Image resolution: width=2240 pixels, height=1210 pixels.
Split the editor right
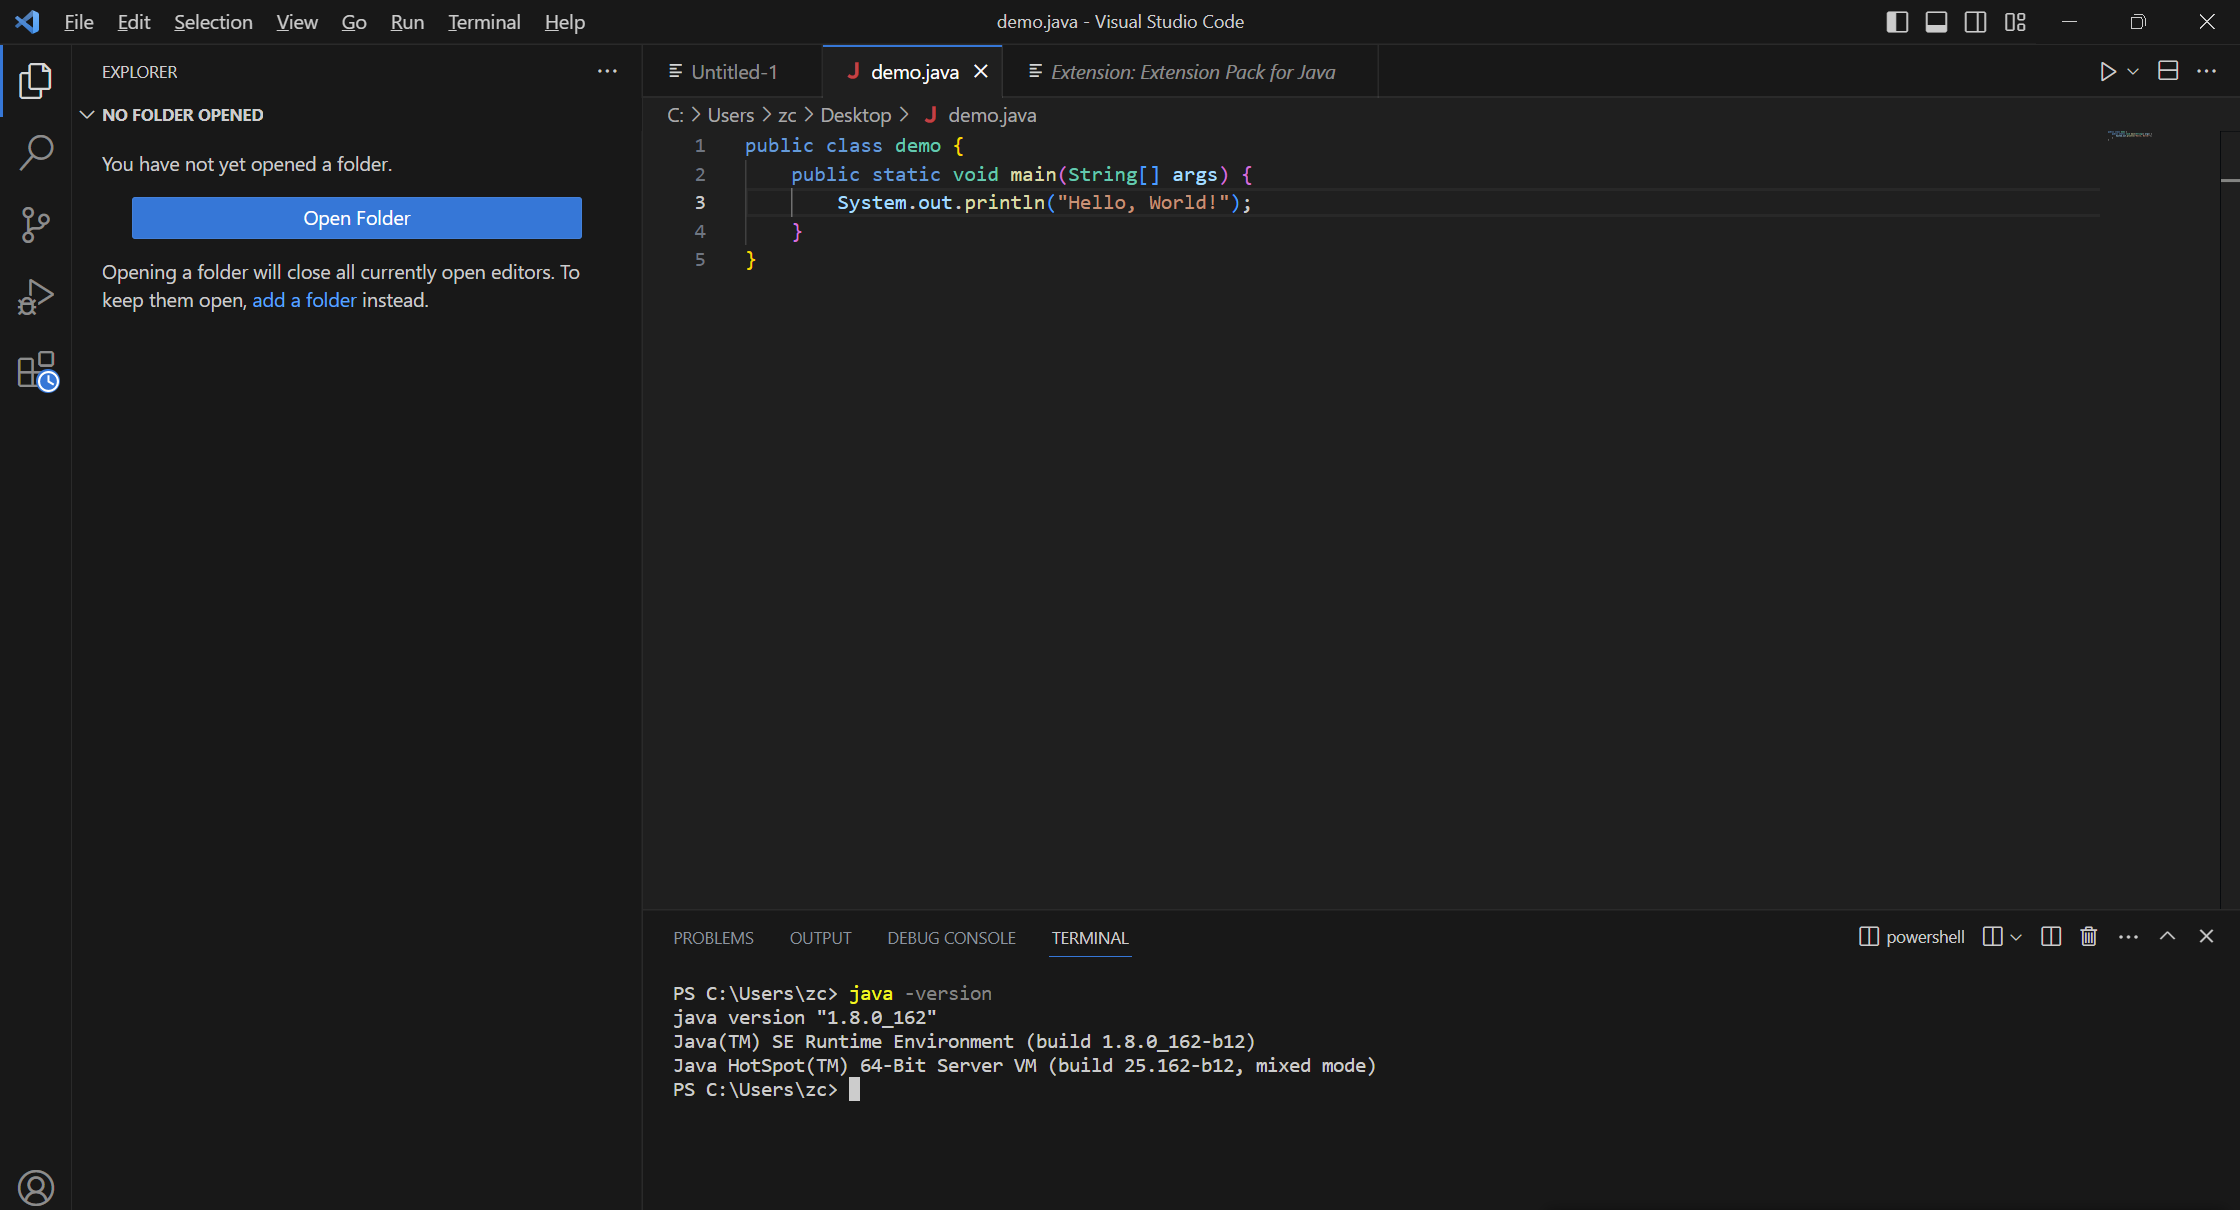point(2168,72)
